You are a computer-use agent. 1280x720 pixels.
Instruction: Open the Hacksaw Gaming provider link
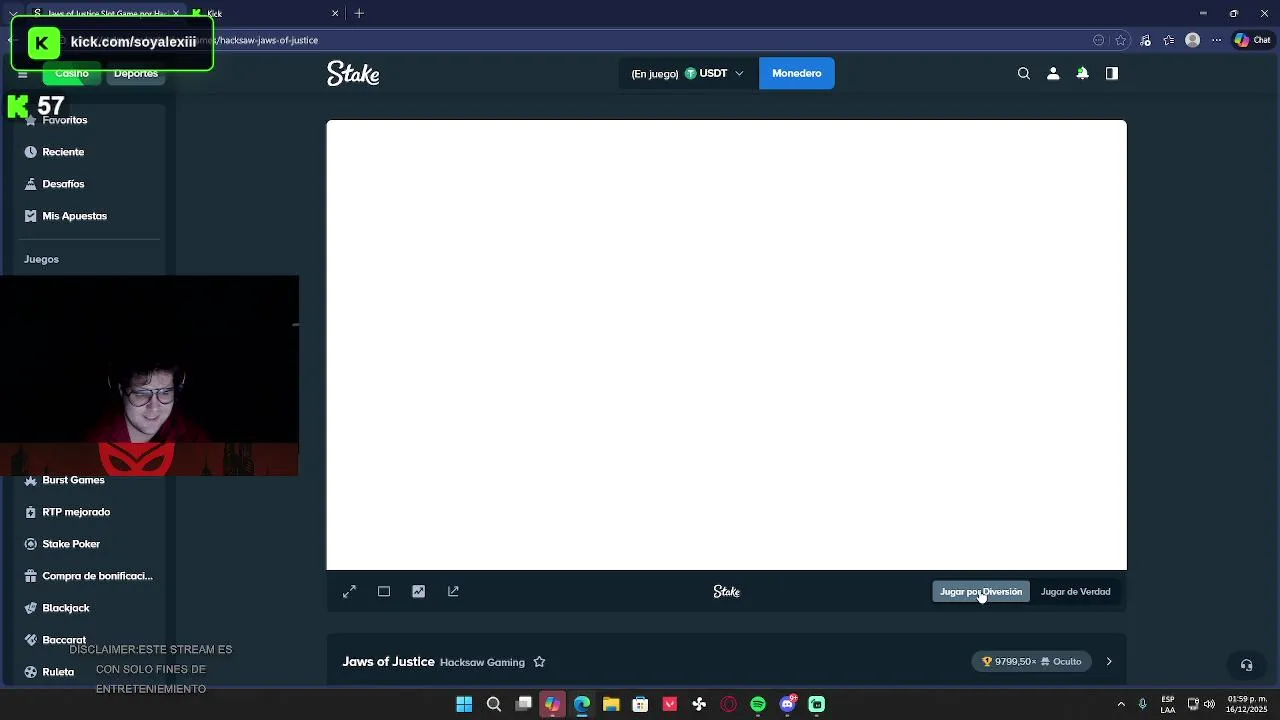click(x=482, y=662)
